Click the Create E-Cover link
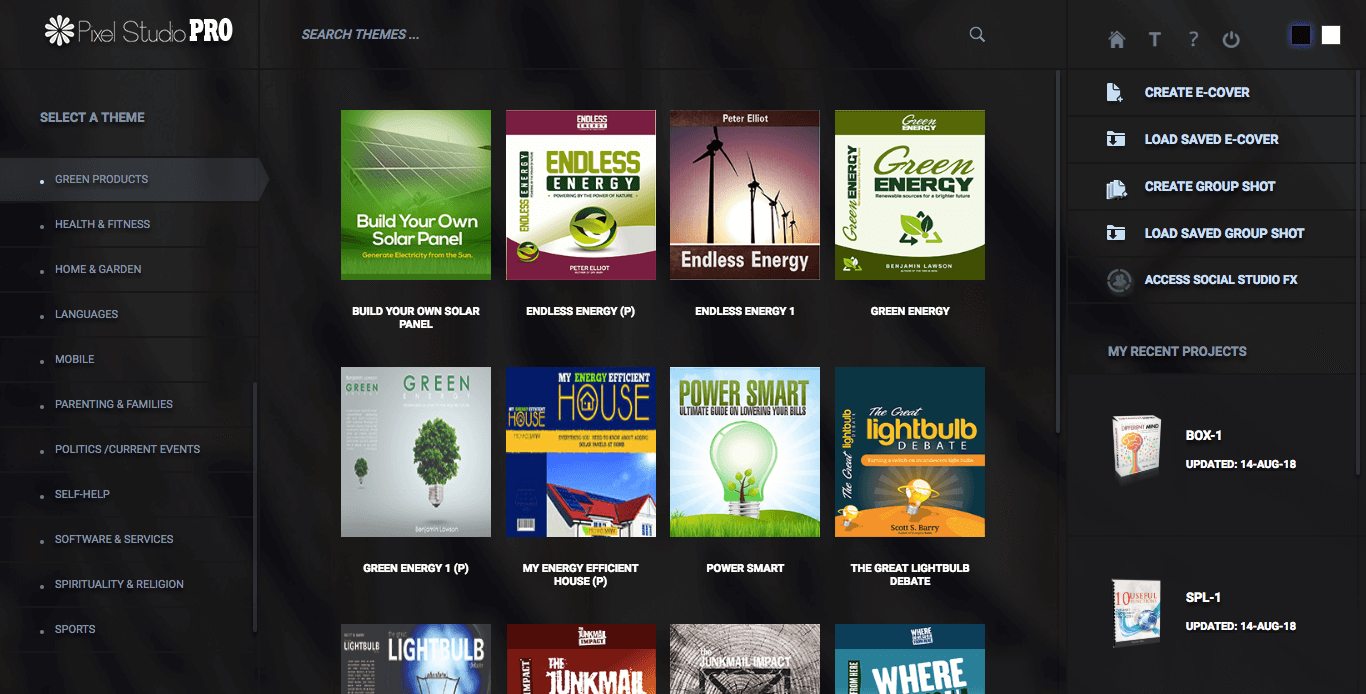Screen dimensions: 1366x694 (x=1197, y=92)
